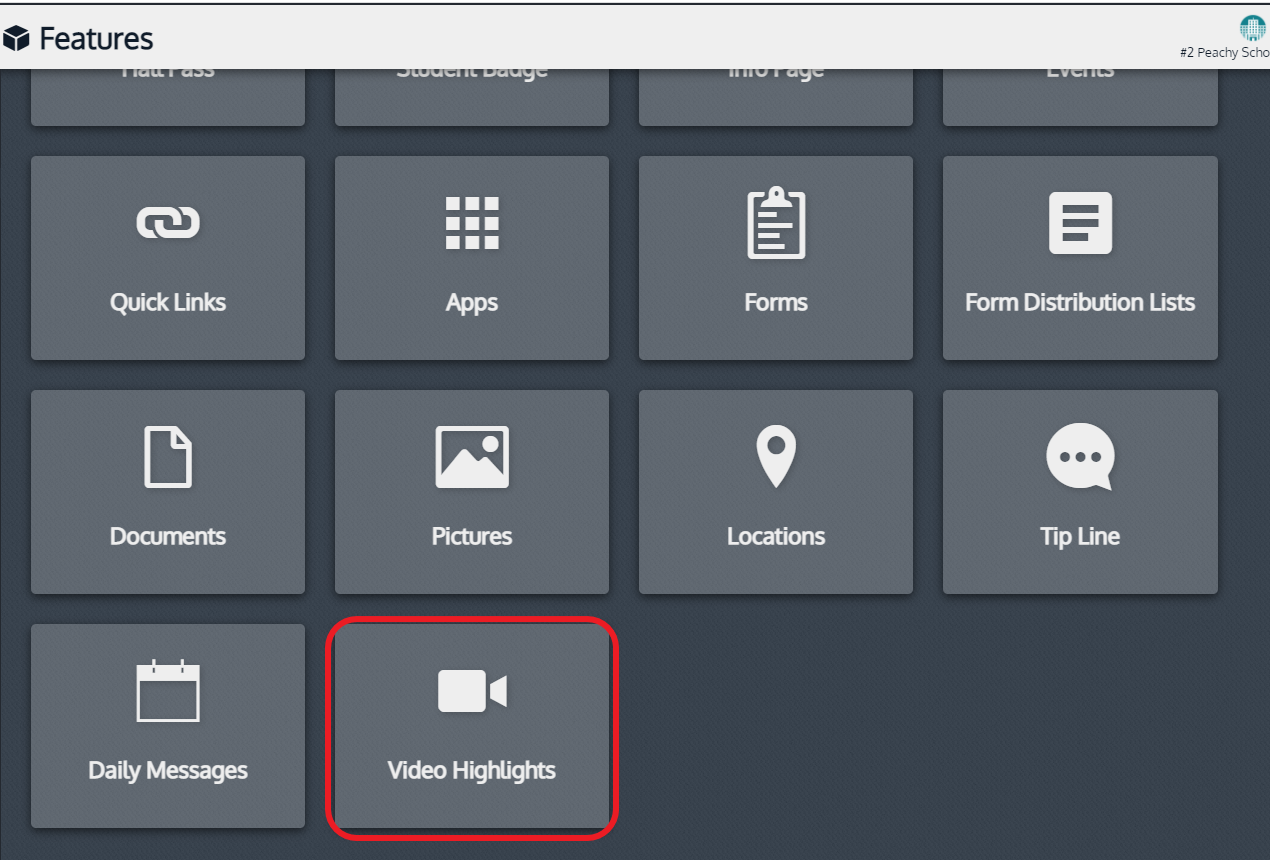Click the partially hidden Events tile
Image resolution: width=1270 pixels, height=860 pixels.
(x=1080, y=98)
